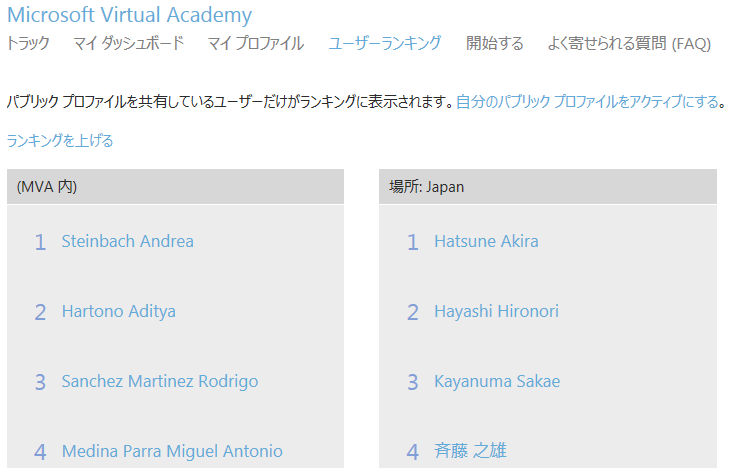Open Kayanuma Sakae's profile
The image size is (733, 468).
click(x=497, y=381)
